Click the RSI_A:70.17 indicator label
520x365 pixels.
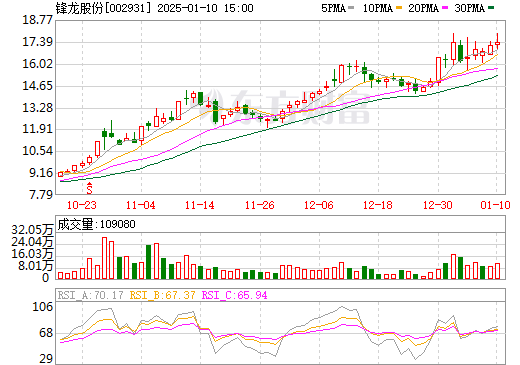point(90,295)
